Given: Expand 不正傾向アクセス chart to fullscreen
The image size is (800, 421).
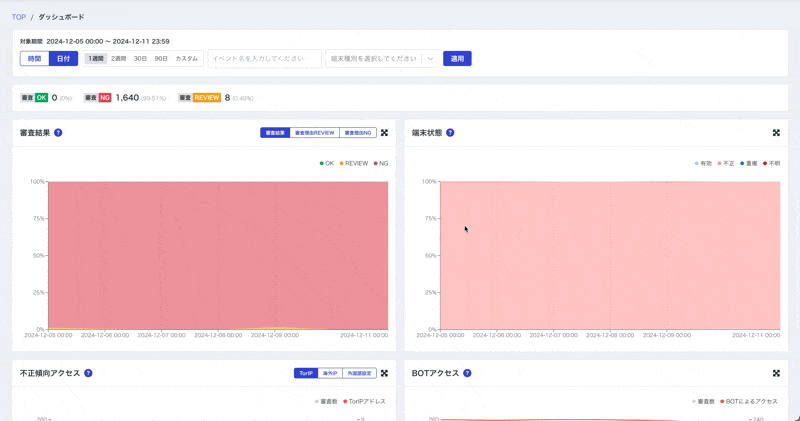Looking at the screenshot, I should 384,373.
